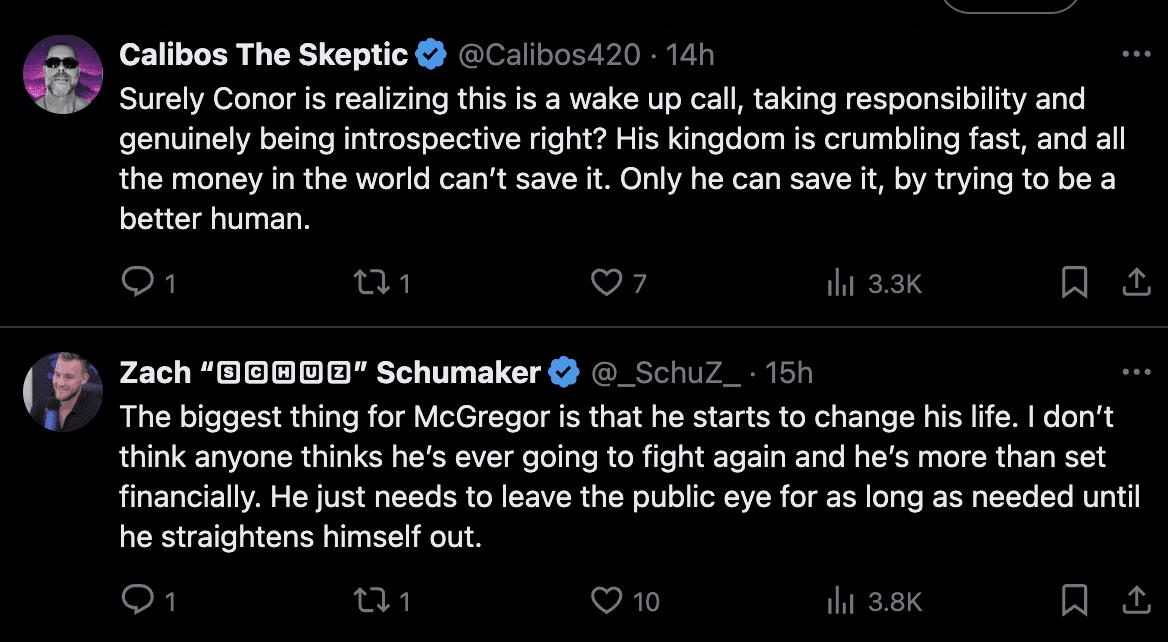Screen dimensions: 1168x642
Task: Share Calibos The Skeptic's tweet
Action: tap(1136, 284)
